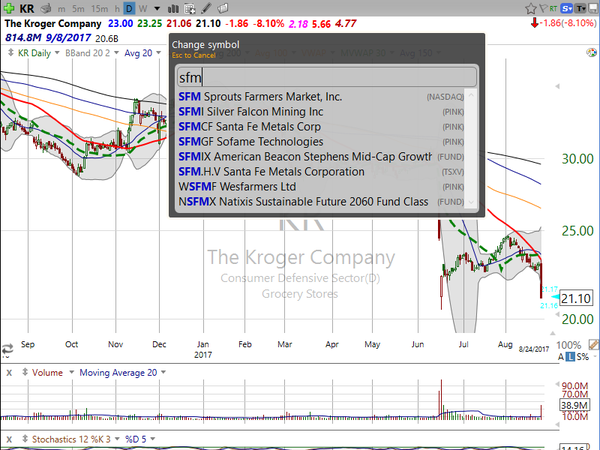Screen dimensions: 600x450
Task: Click the 21.10 current price label
Action: [x=576, y=298]
